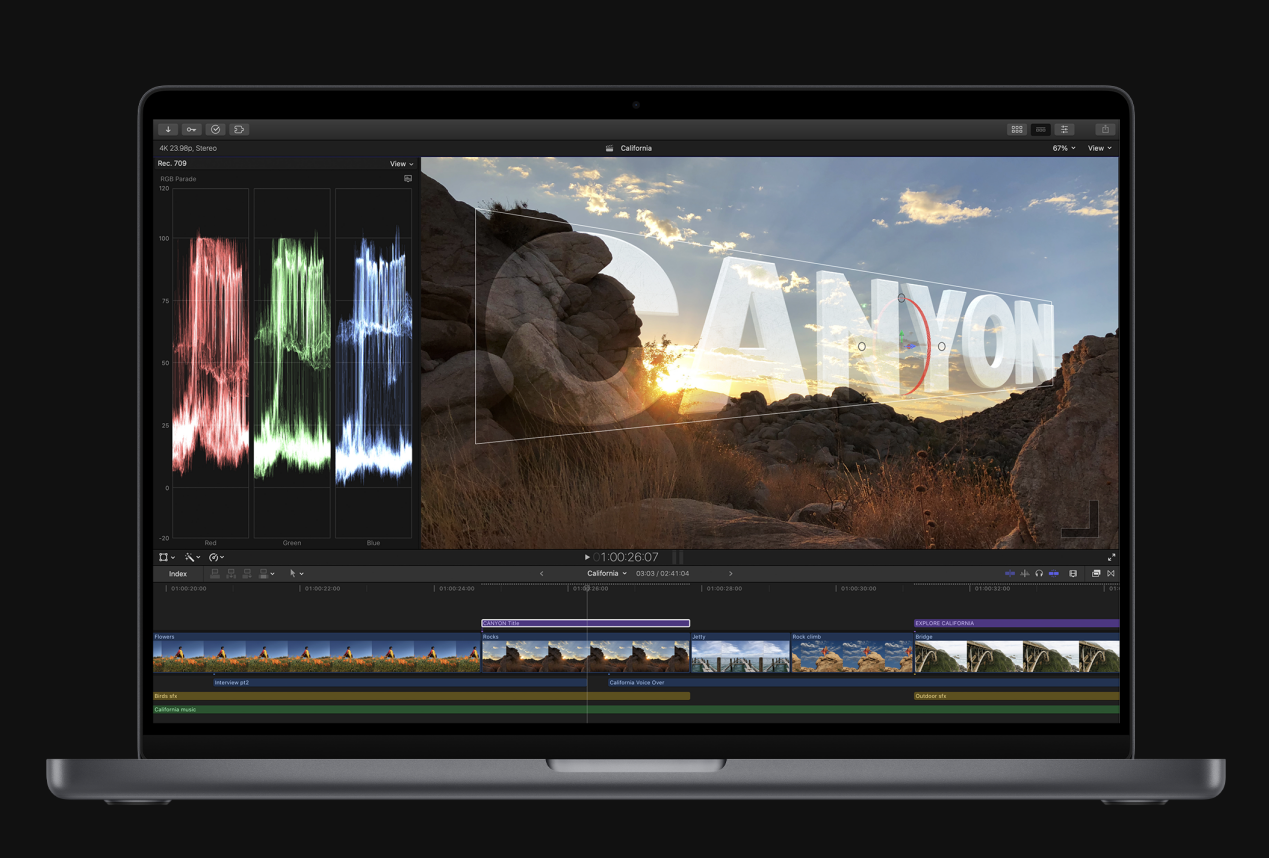This screenshot has height=858, width=1269.
Task: Toggle the browser panel visibility
Action: coord(1017,129)
